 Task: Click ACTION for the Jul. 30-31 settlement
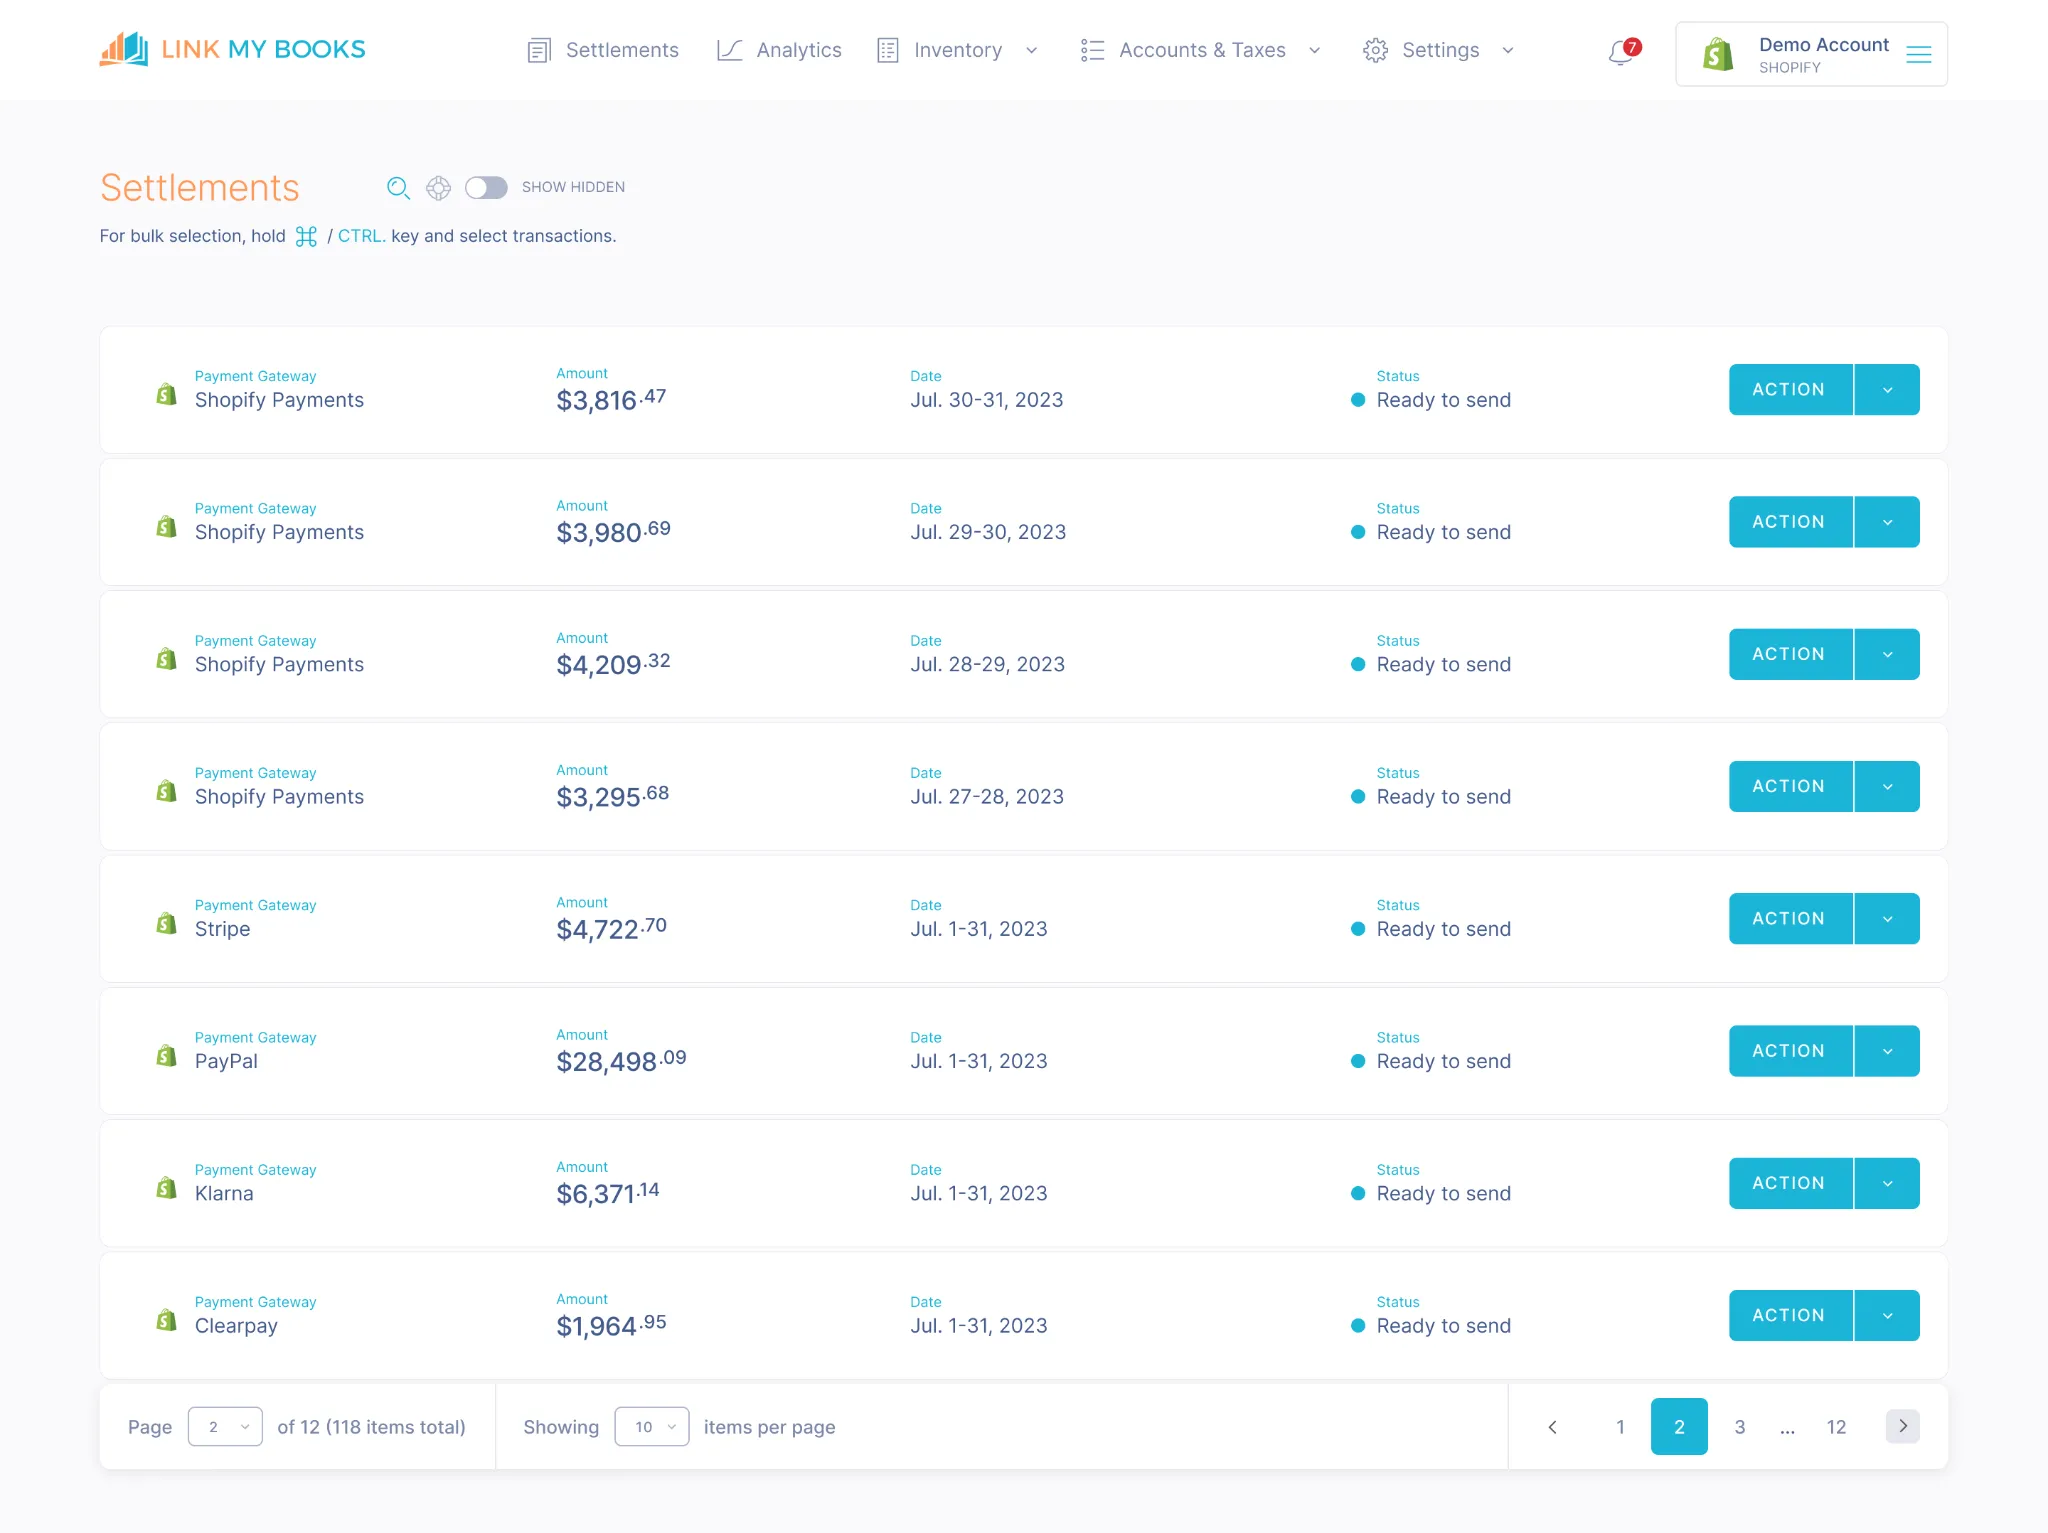1790,389
